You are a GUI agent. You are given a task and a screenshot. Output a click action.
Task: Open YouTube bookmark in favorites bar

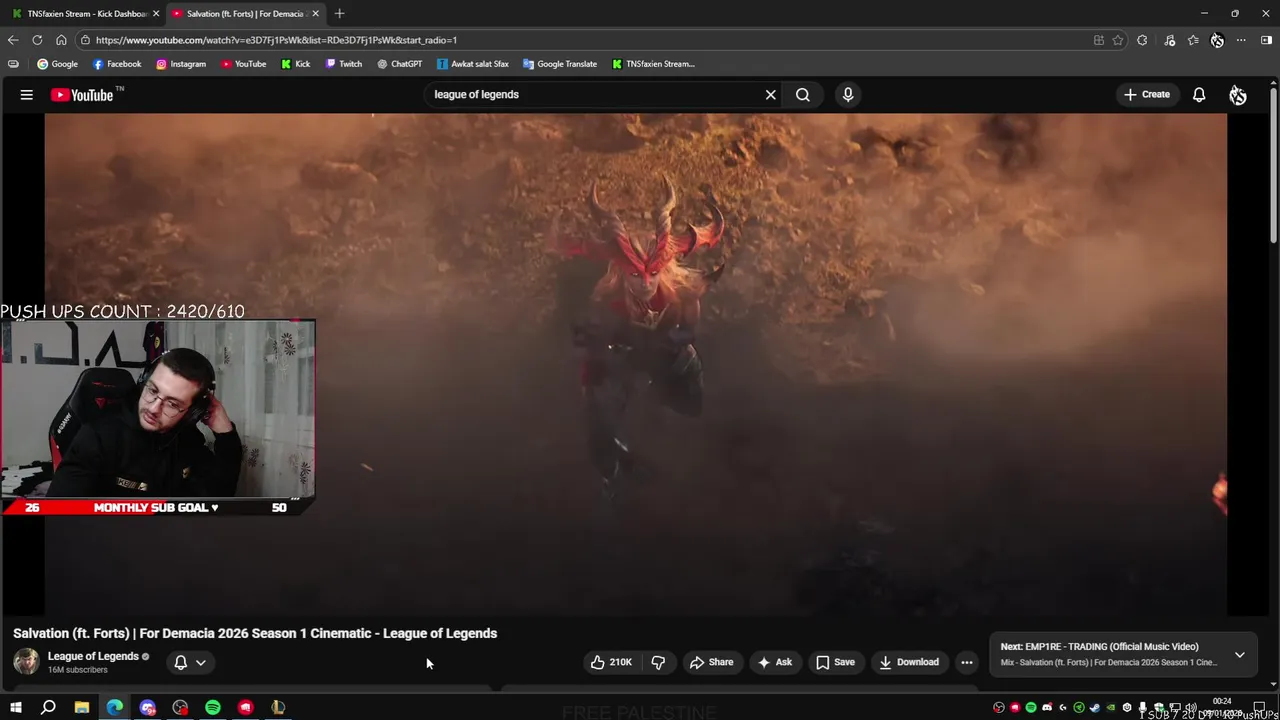coord(244,64)
